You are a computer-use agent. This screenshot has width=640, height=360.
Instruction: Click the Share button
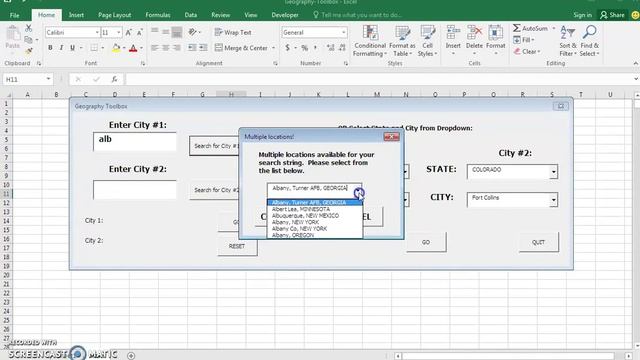612,15
